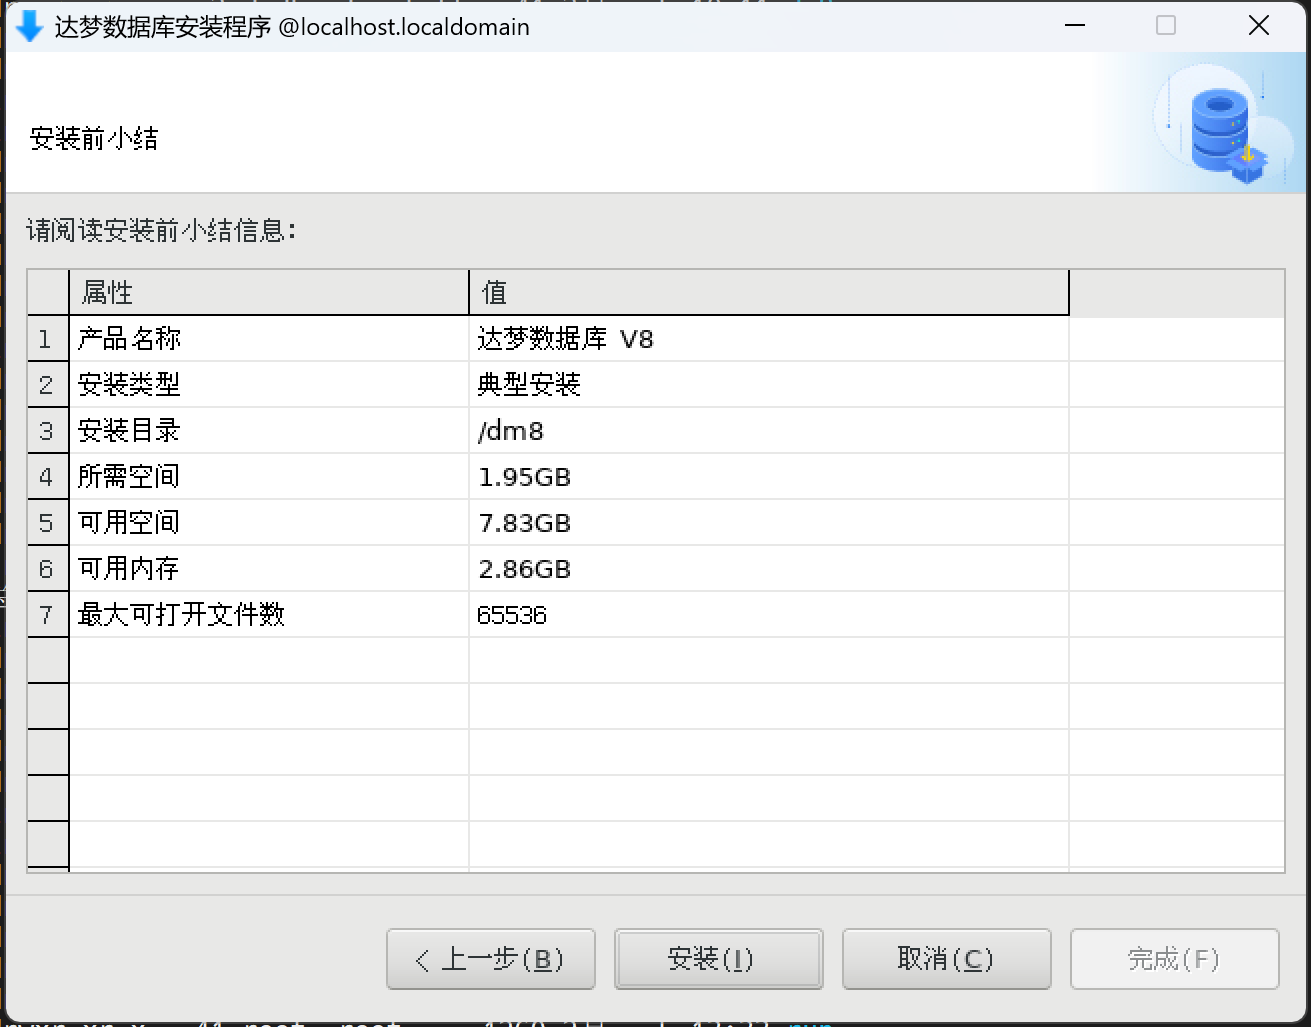Image resolution: width=1311 pixels, height=1027 pixels.
Task: Select the 2.86GB value cell
Action: pyautogui.click(x=769, y=569)
